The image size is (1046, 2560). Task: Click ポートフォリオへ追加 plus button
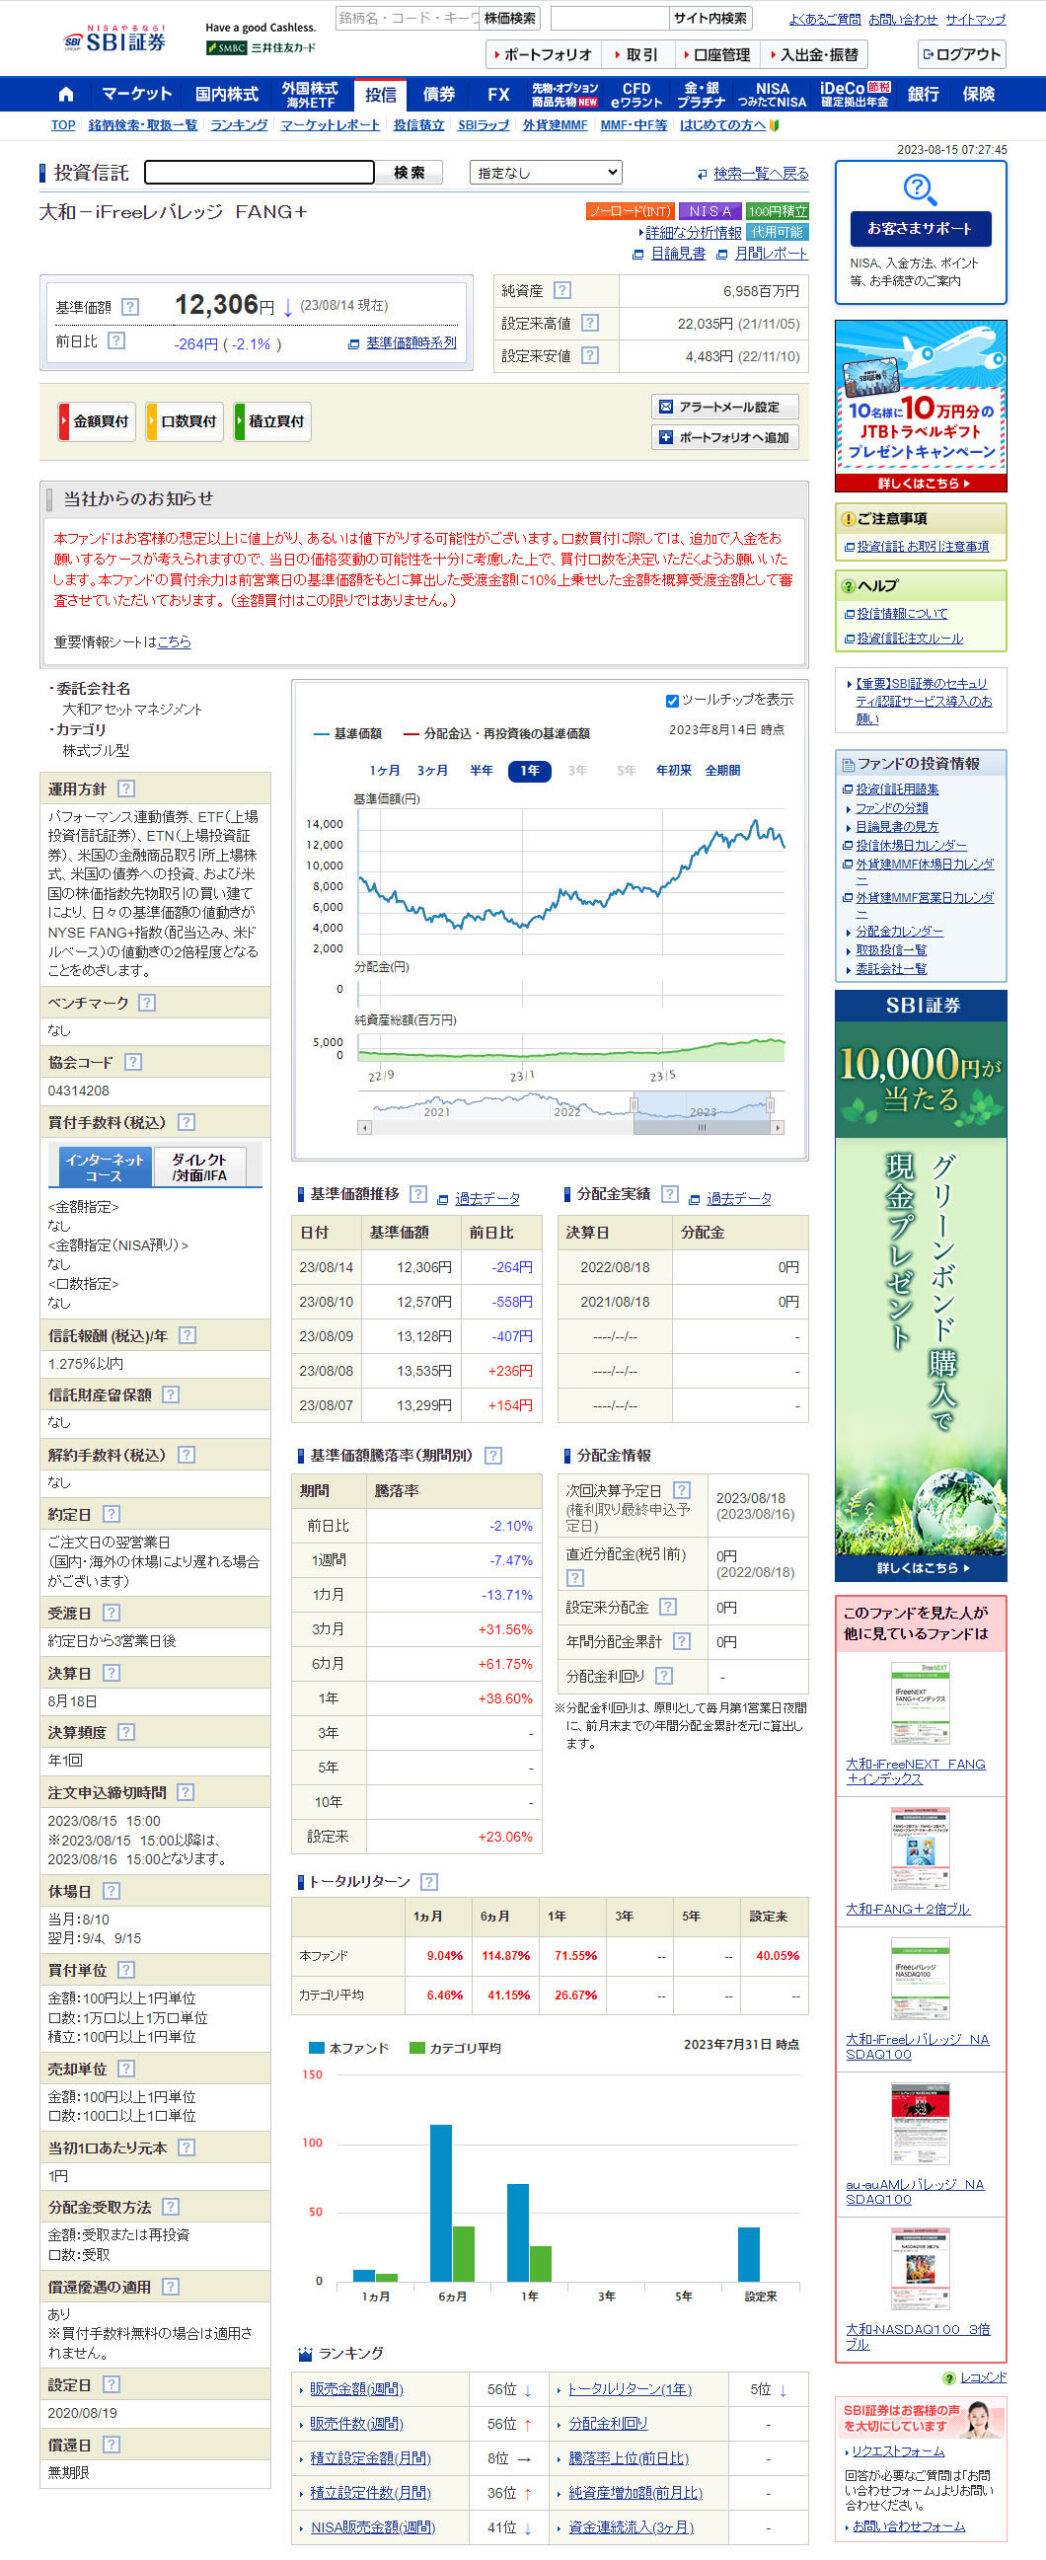724,437
